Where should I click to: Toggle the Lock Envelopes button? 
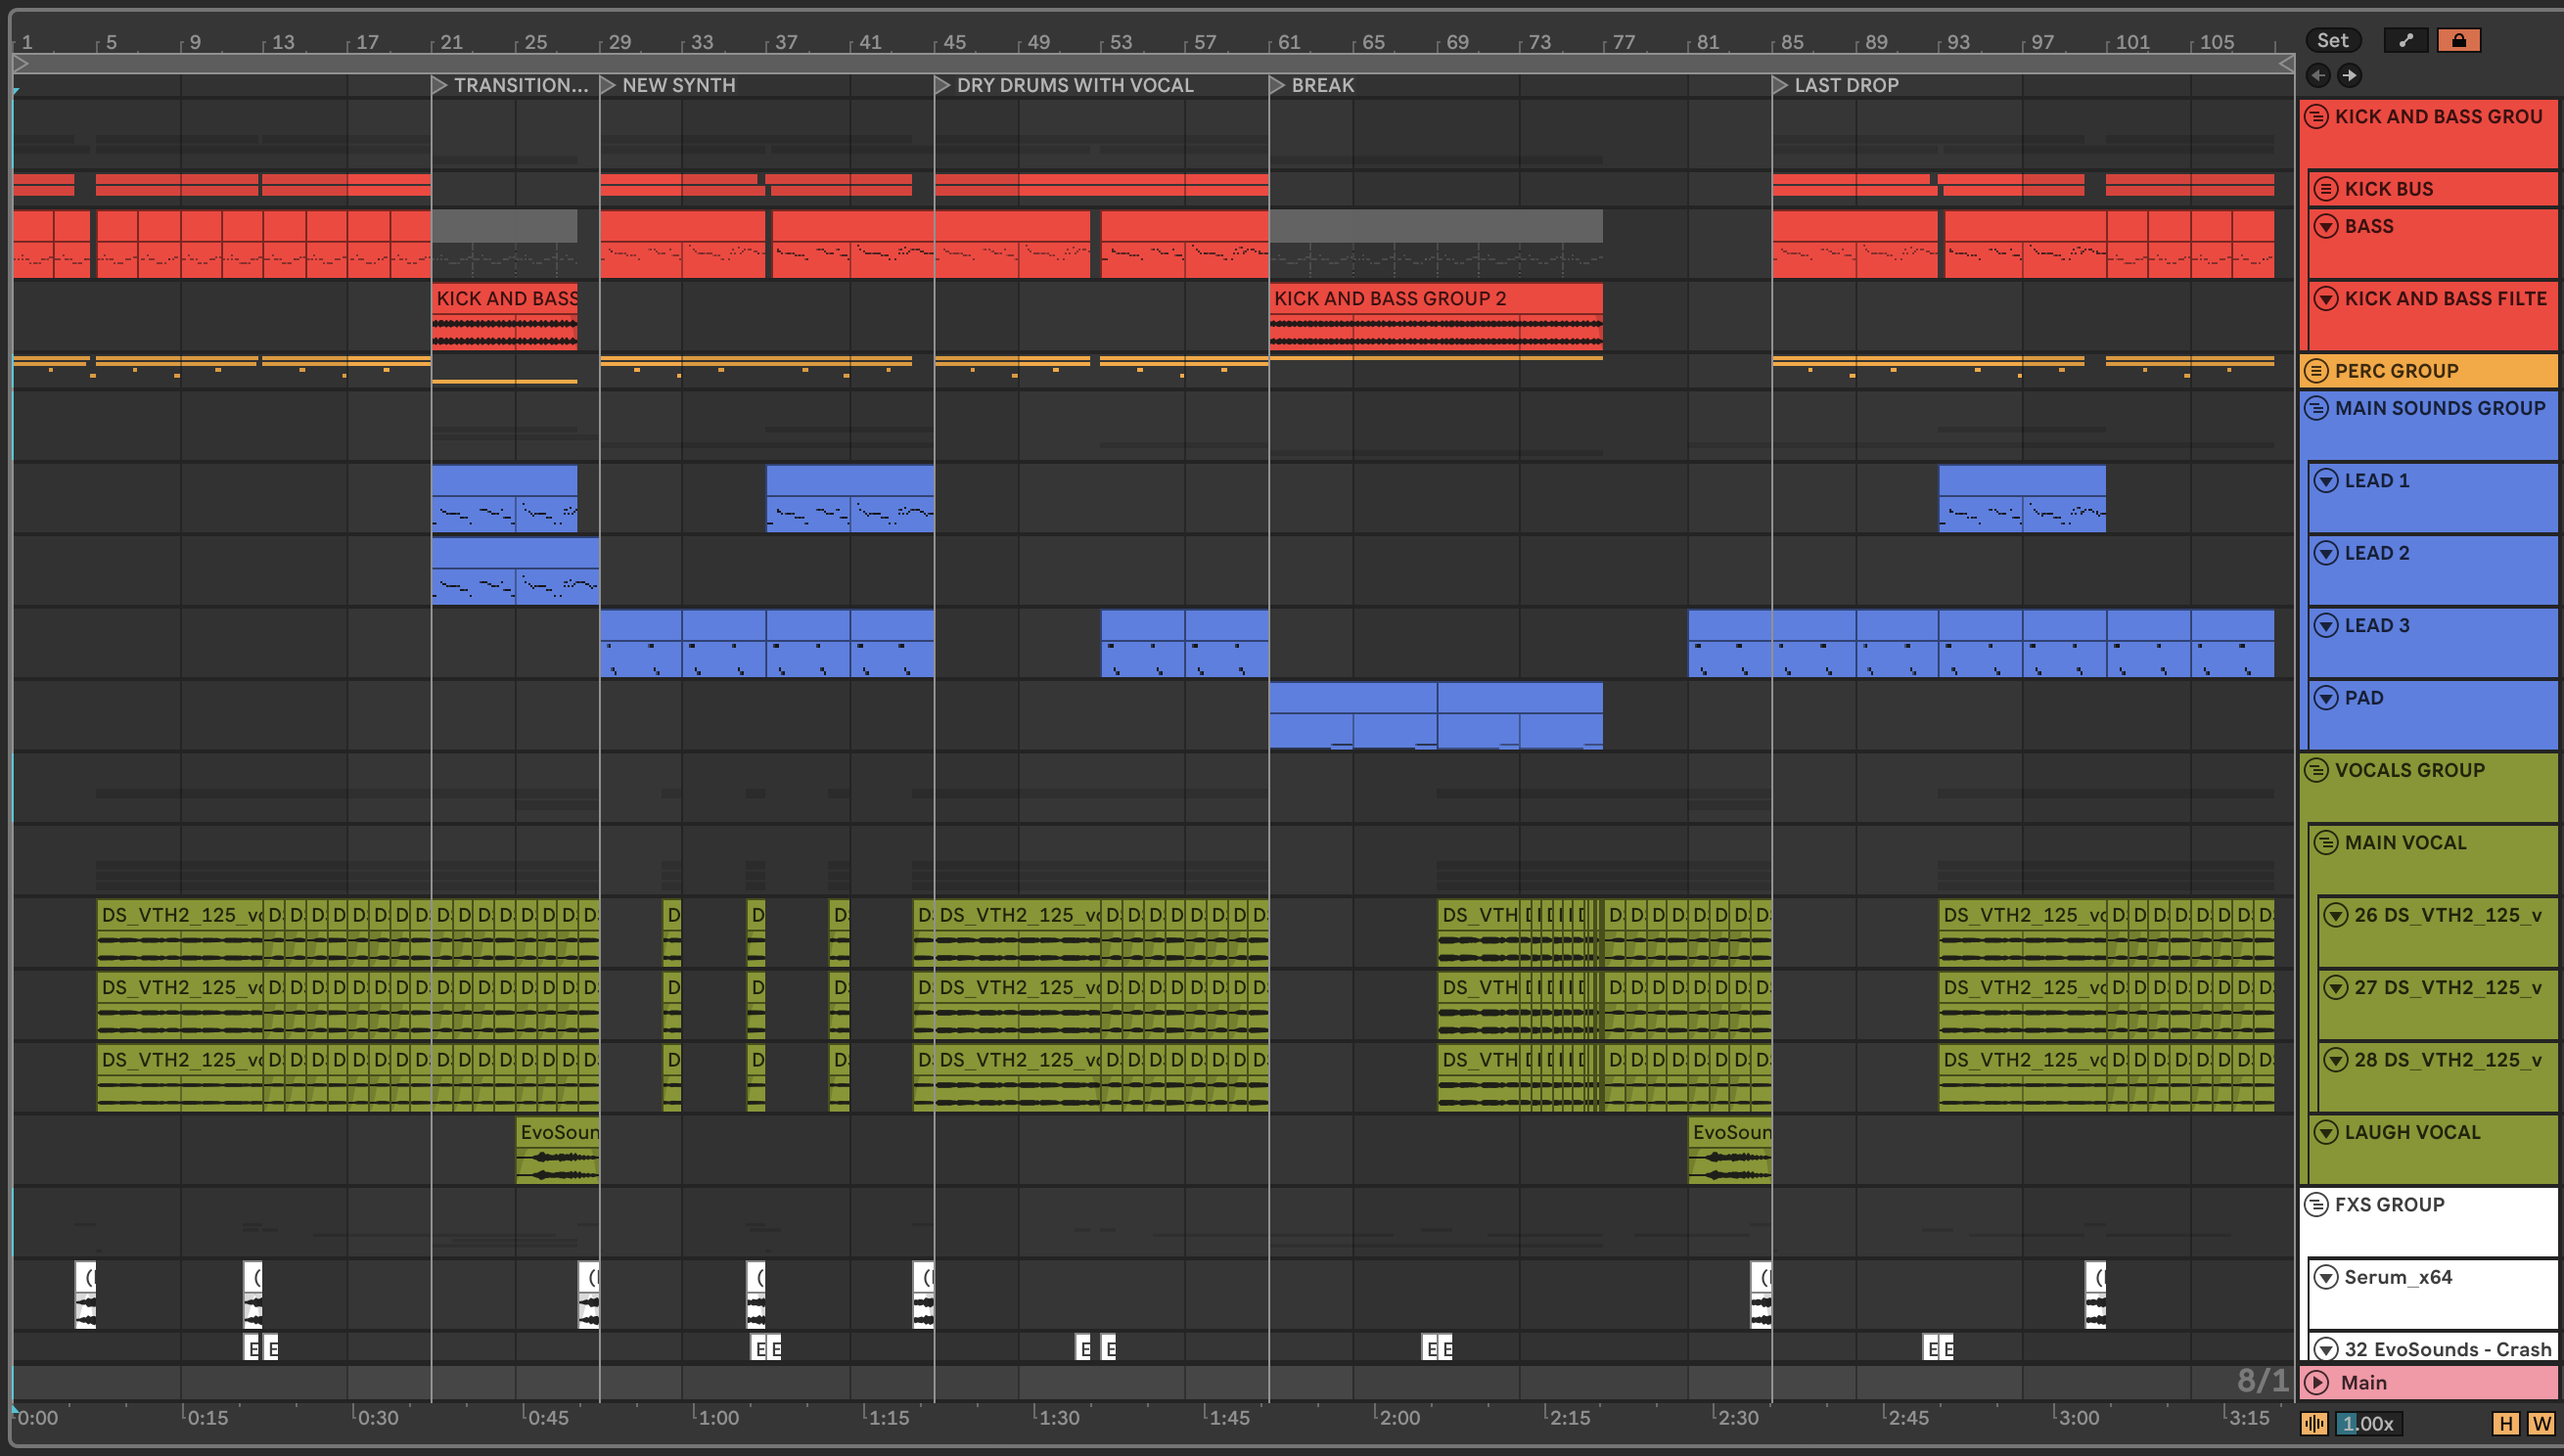tap(2458, 40)
